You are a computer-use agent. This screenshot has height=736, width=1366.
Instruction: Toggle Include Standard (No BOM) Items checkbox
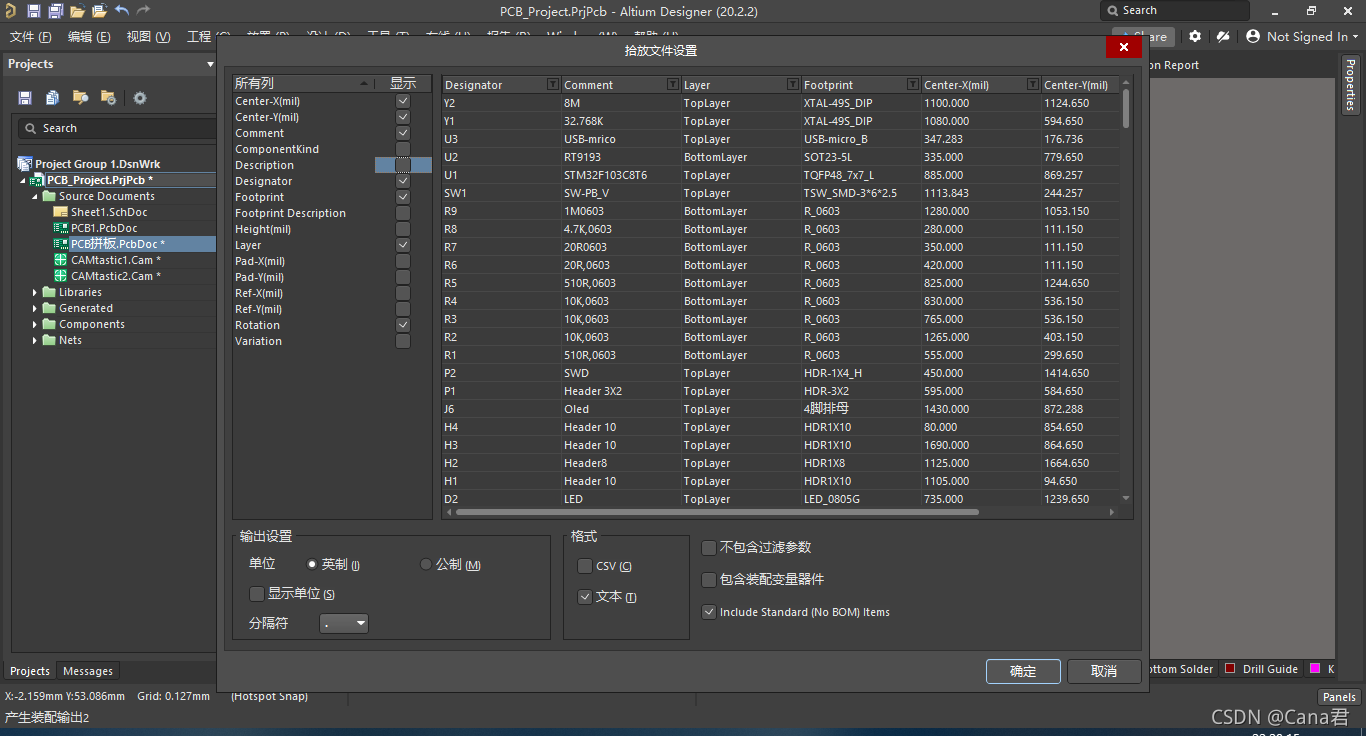click(x=709, y=612)
